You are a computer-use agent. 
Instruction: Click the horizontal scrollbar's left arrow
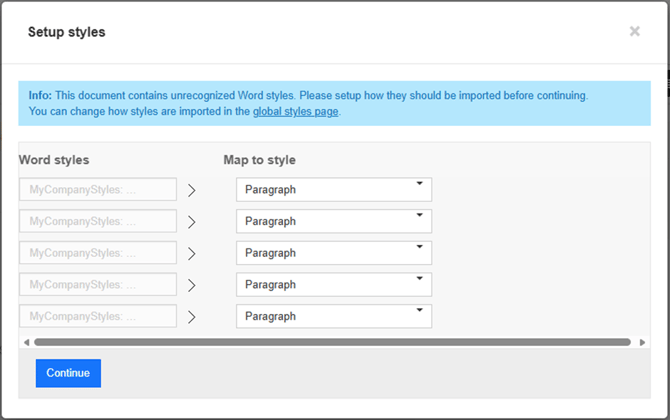26,342
